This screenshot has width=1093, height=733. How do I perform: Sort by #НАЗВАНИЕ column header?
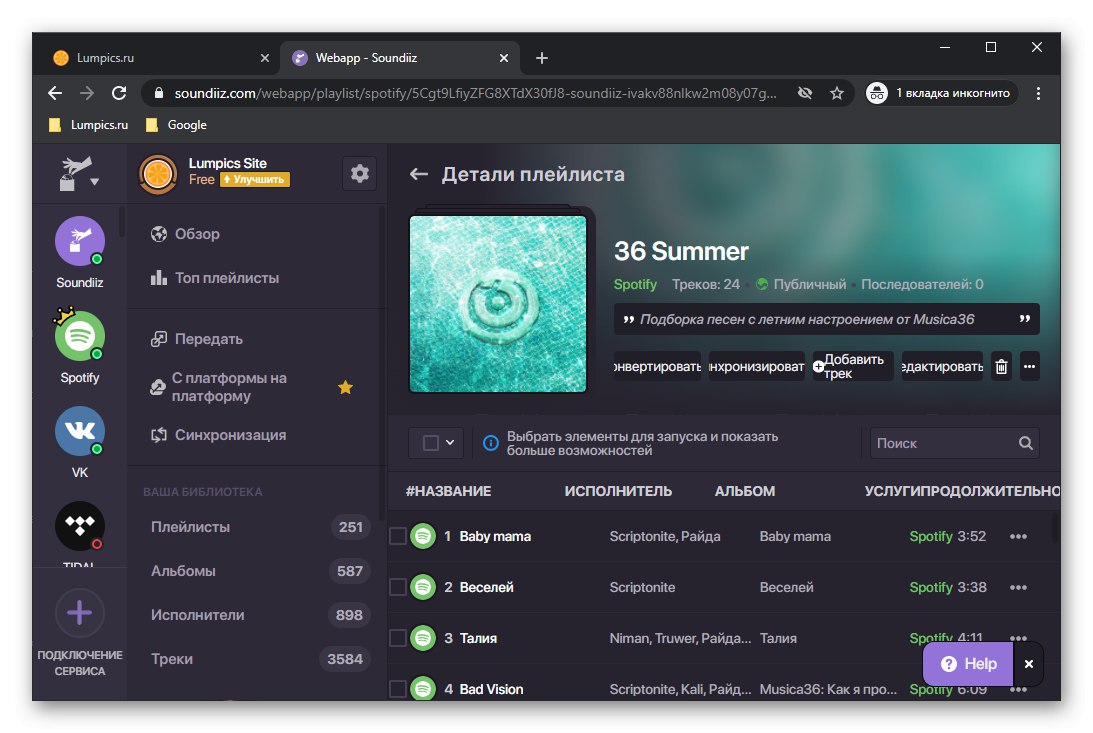tap(448, 491)
